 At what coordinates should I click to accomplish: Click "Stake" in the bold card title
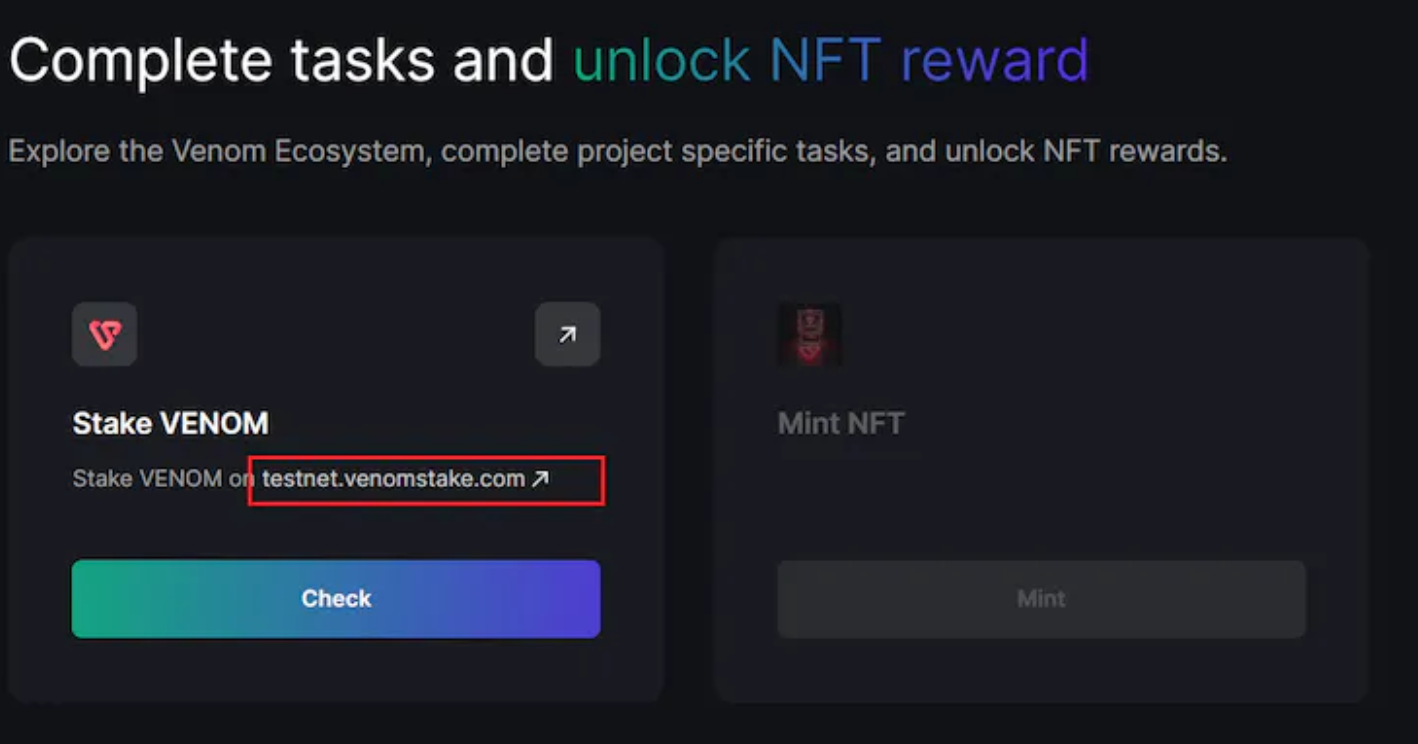point(104,423)
